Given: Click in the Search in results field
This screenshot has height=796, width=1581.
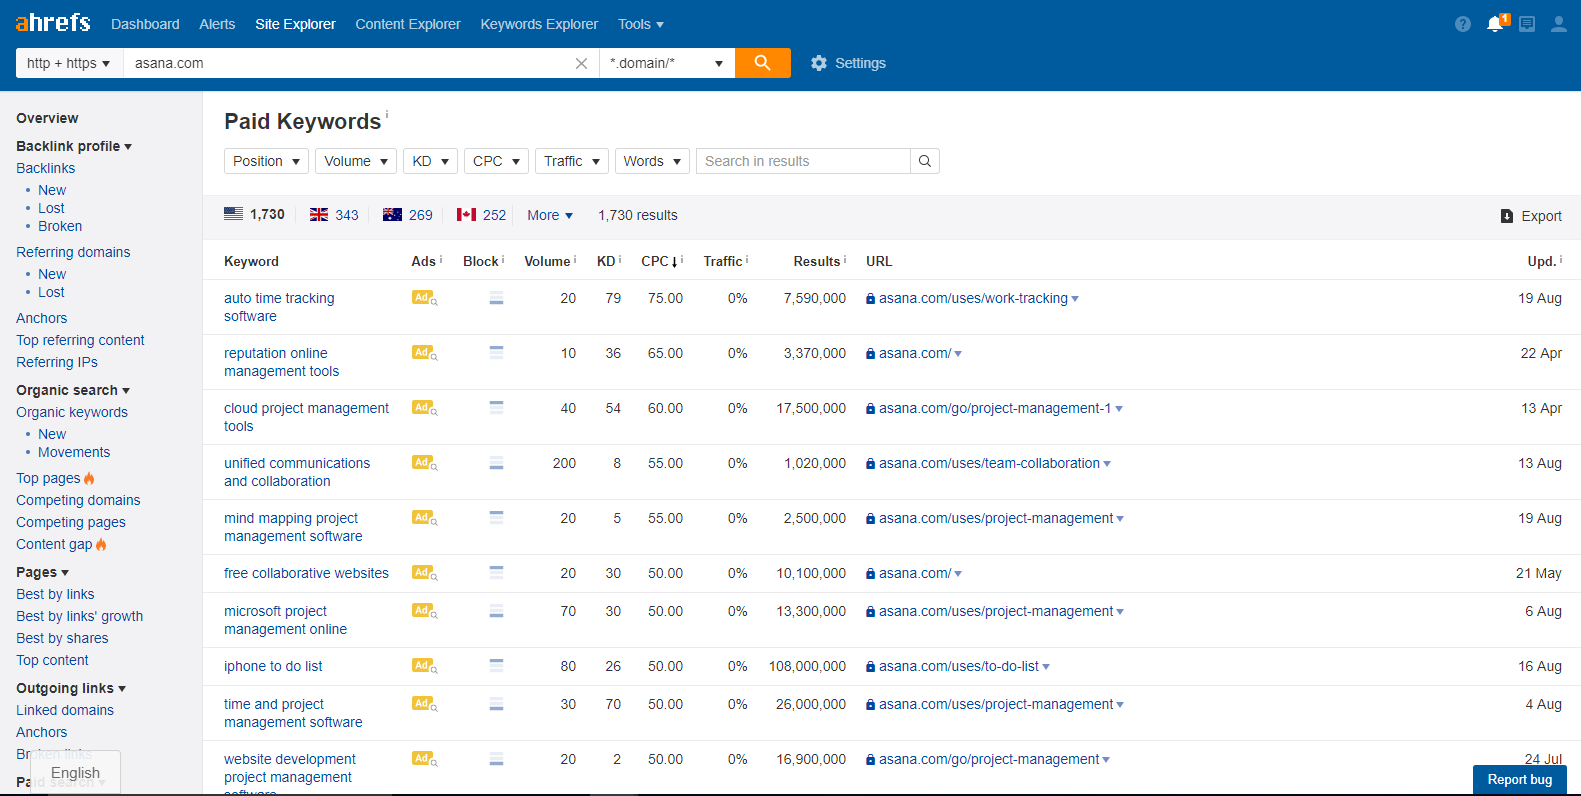Looking at the screenshot, I should [x=803, y=161].
